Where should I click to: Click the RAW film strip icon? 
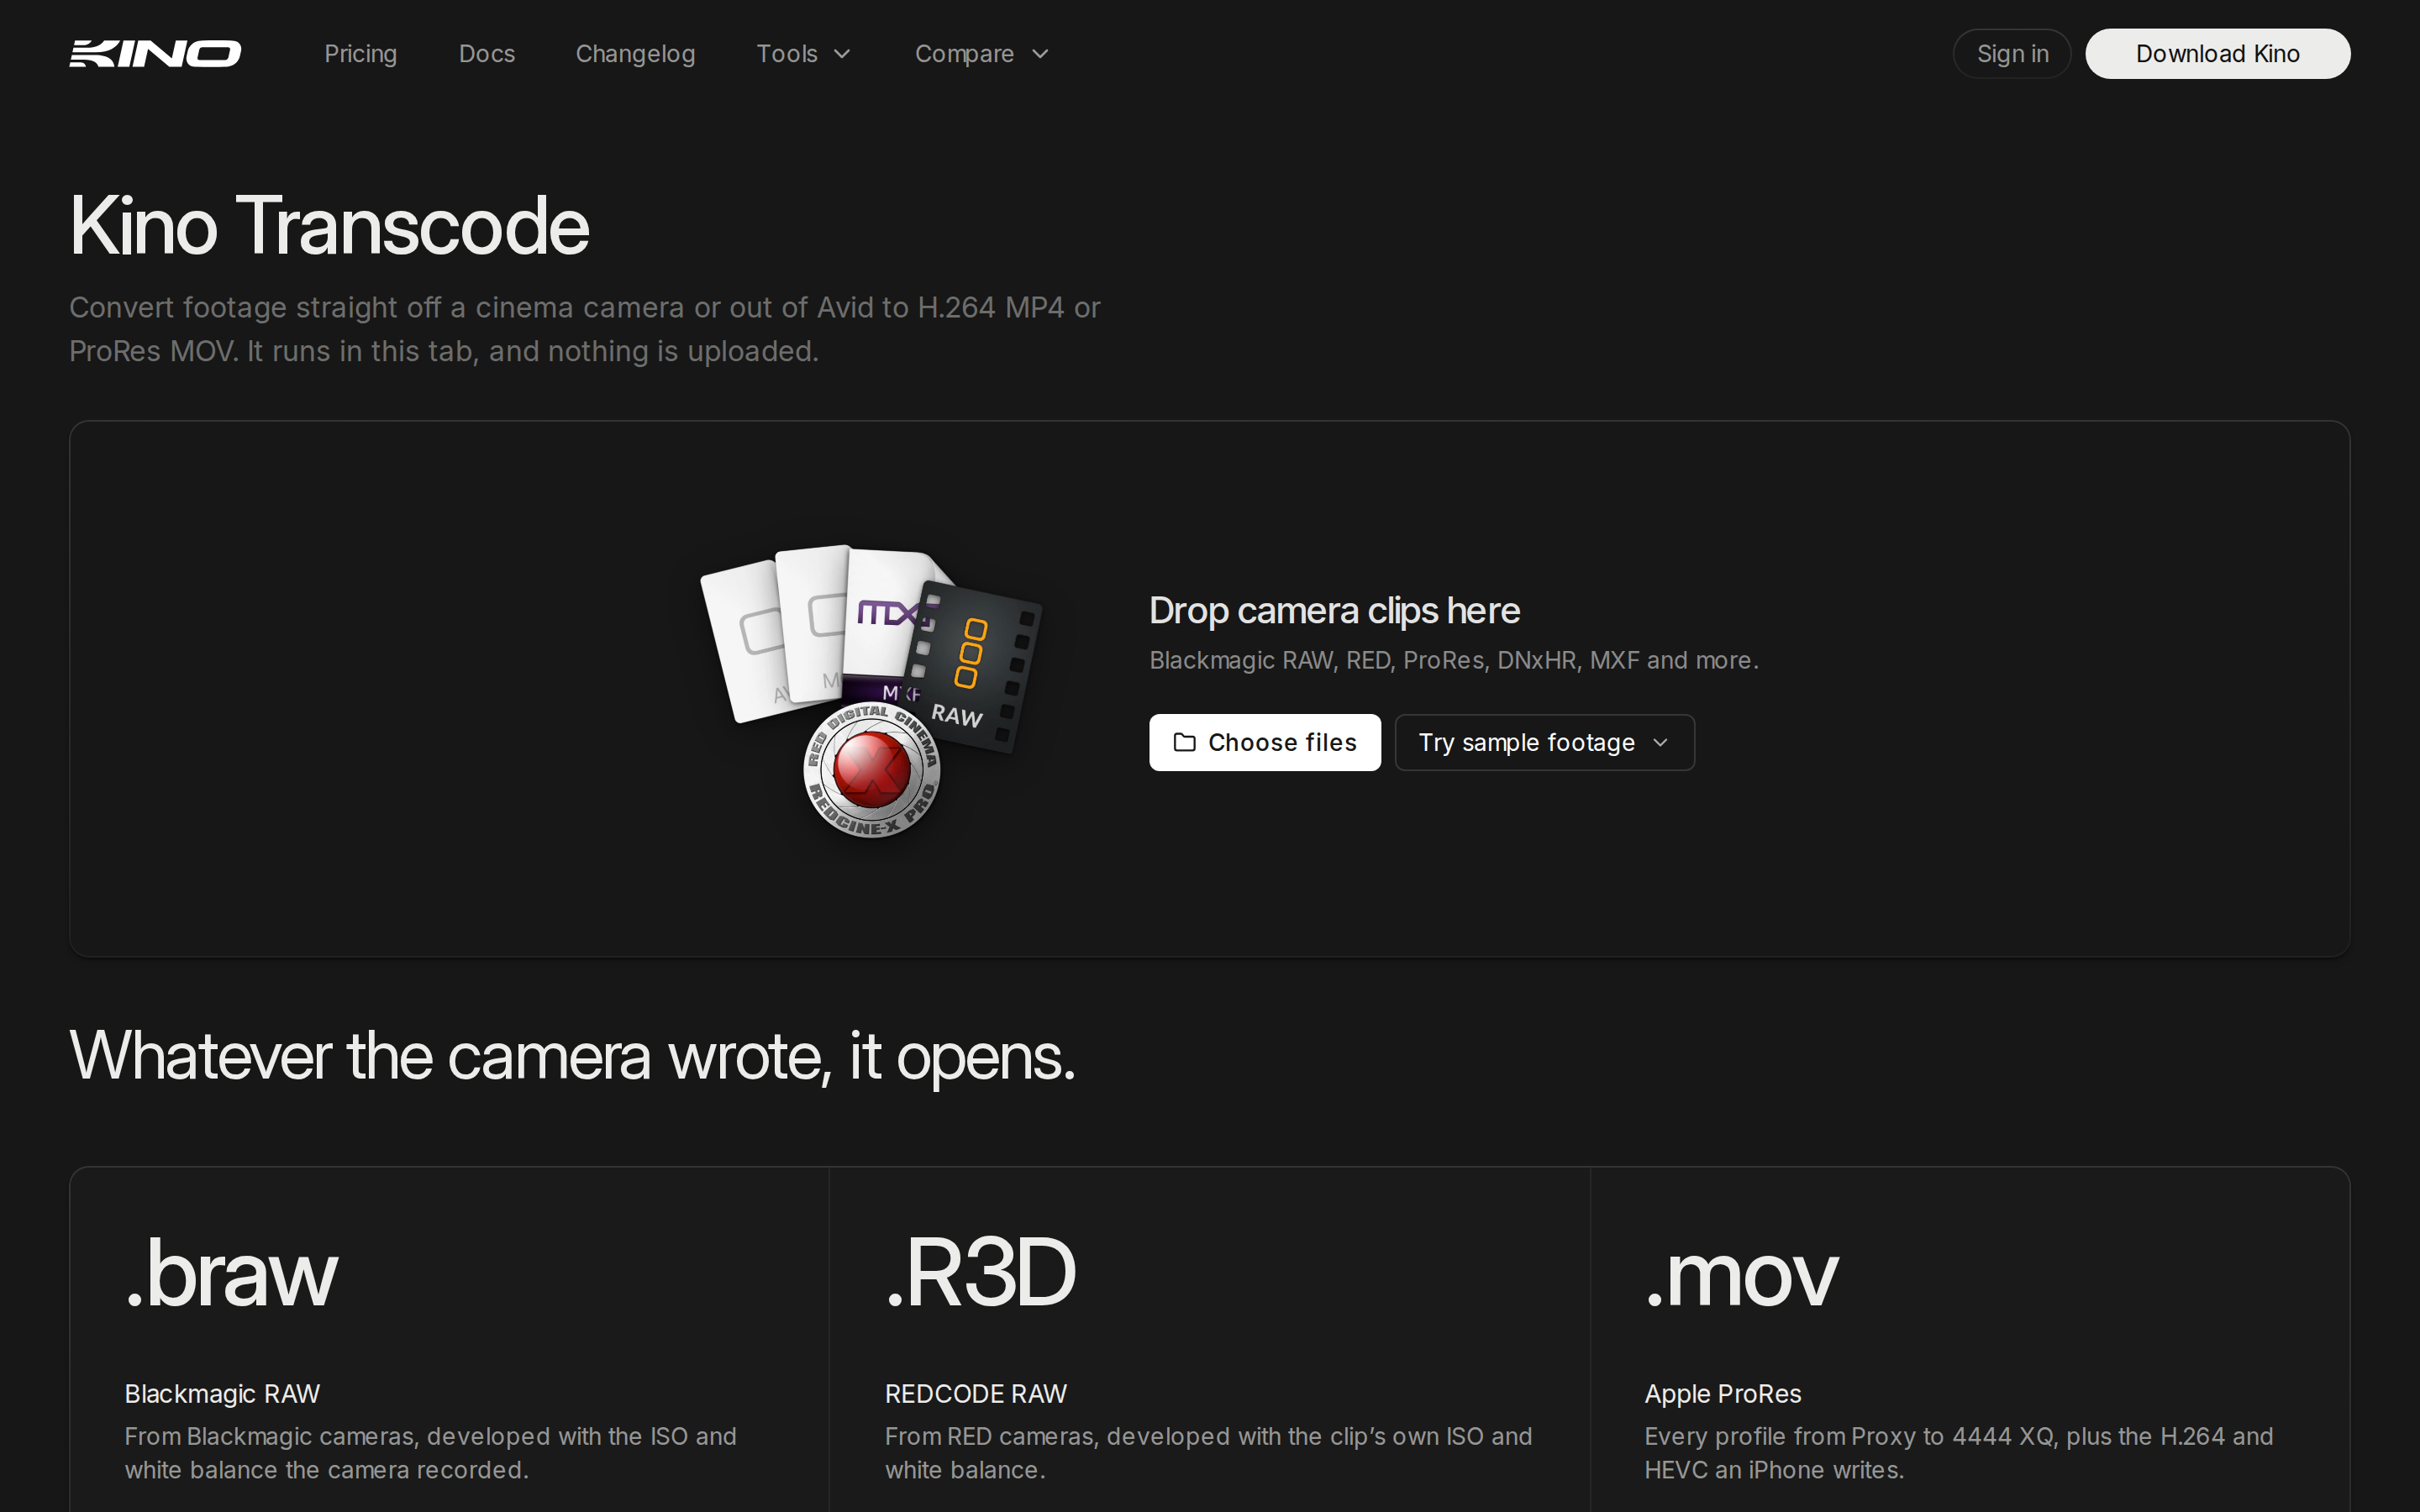coord(975,665)
